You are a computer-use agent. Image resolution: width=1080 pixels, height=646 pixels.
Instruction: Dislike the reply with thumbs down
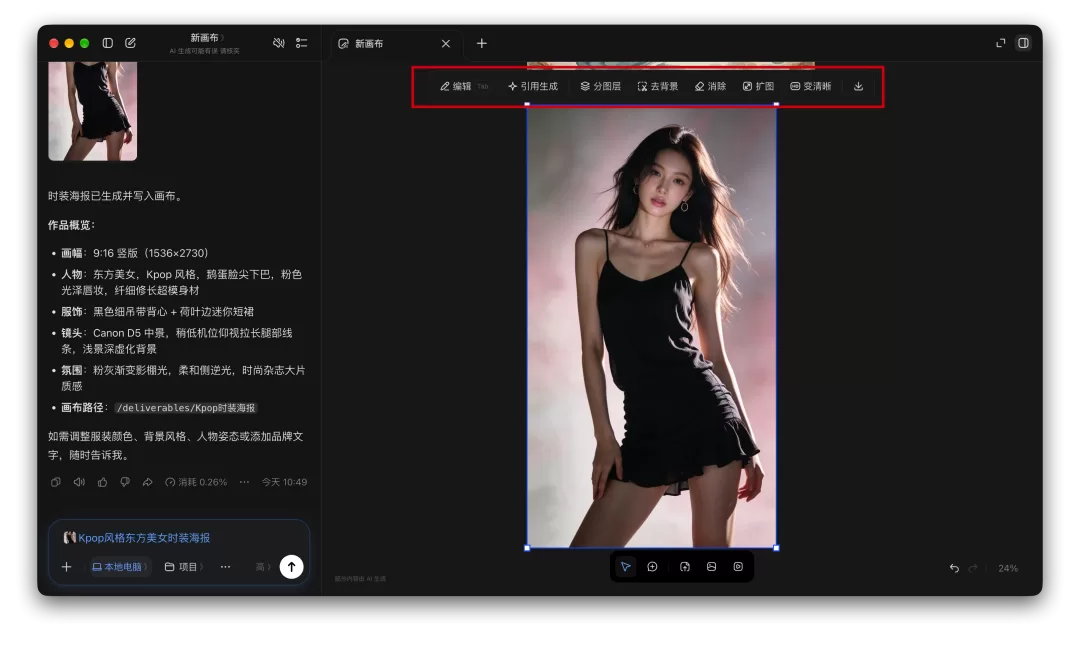(x=125, y=482)
